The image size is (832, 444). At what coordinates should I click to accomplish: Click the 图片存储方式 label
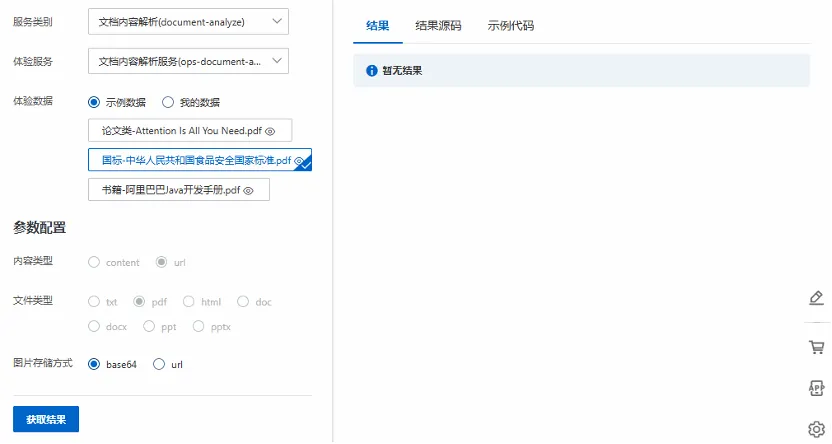click(x=43, y=363)
